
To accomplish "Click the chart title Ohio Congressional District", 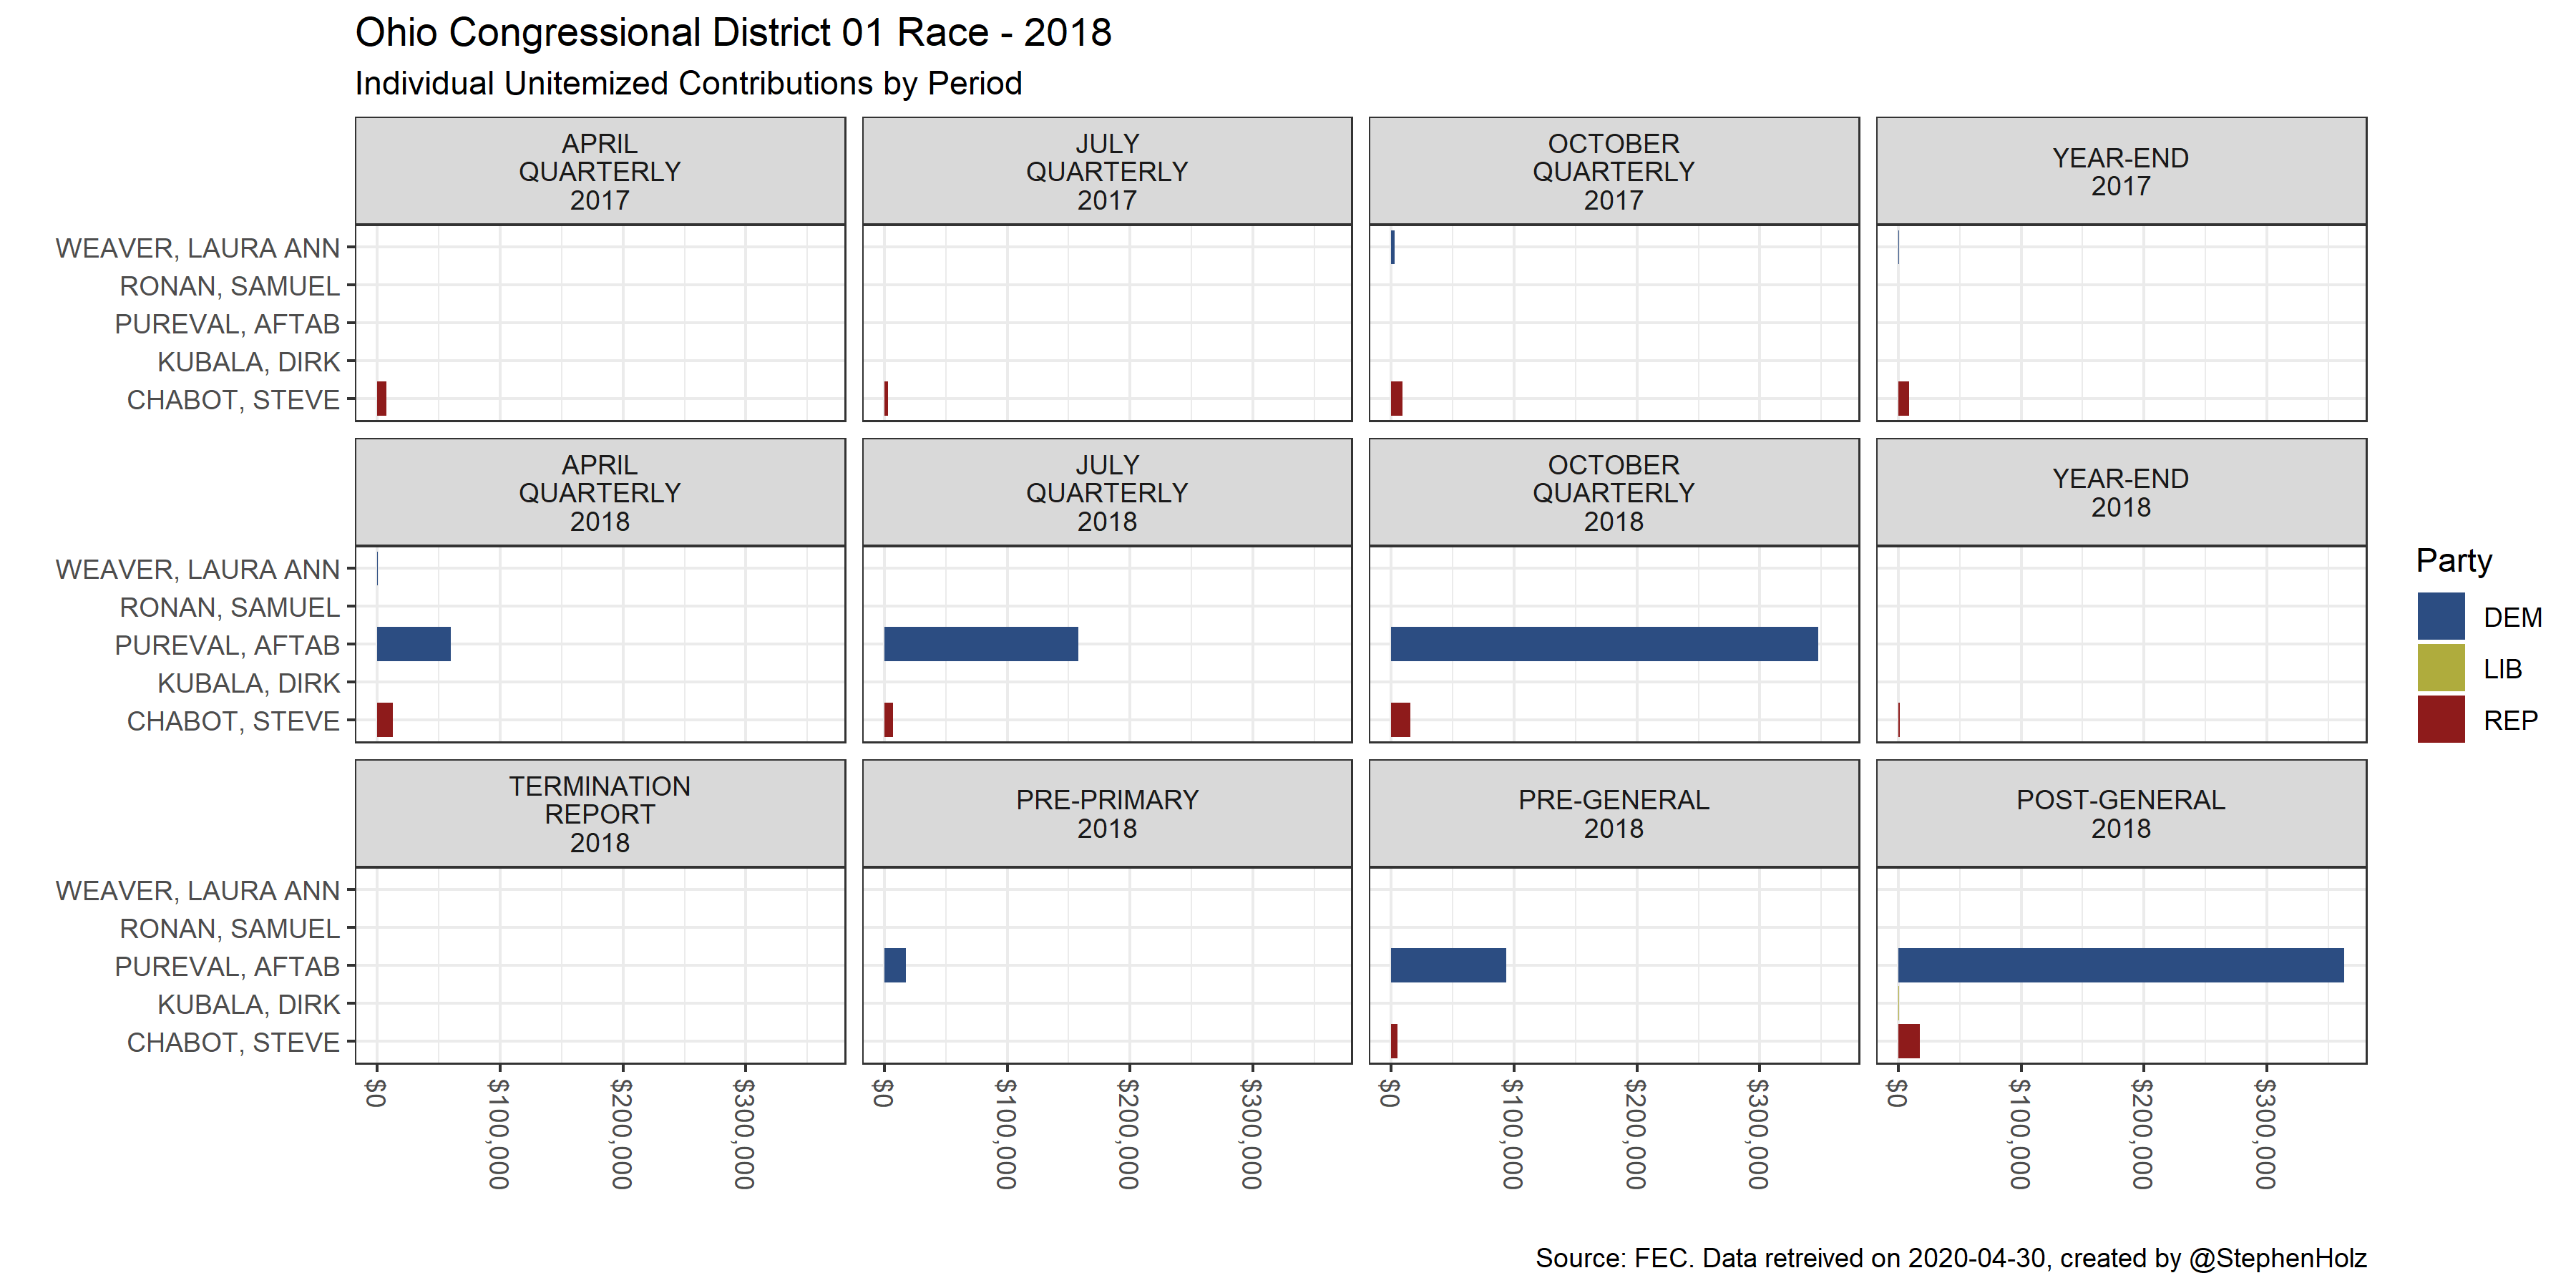I will click(732, 32).
